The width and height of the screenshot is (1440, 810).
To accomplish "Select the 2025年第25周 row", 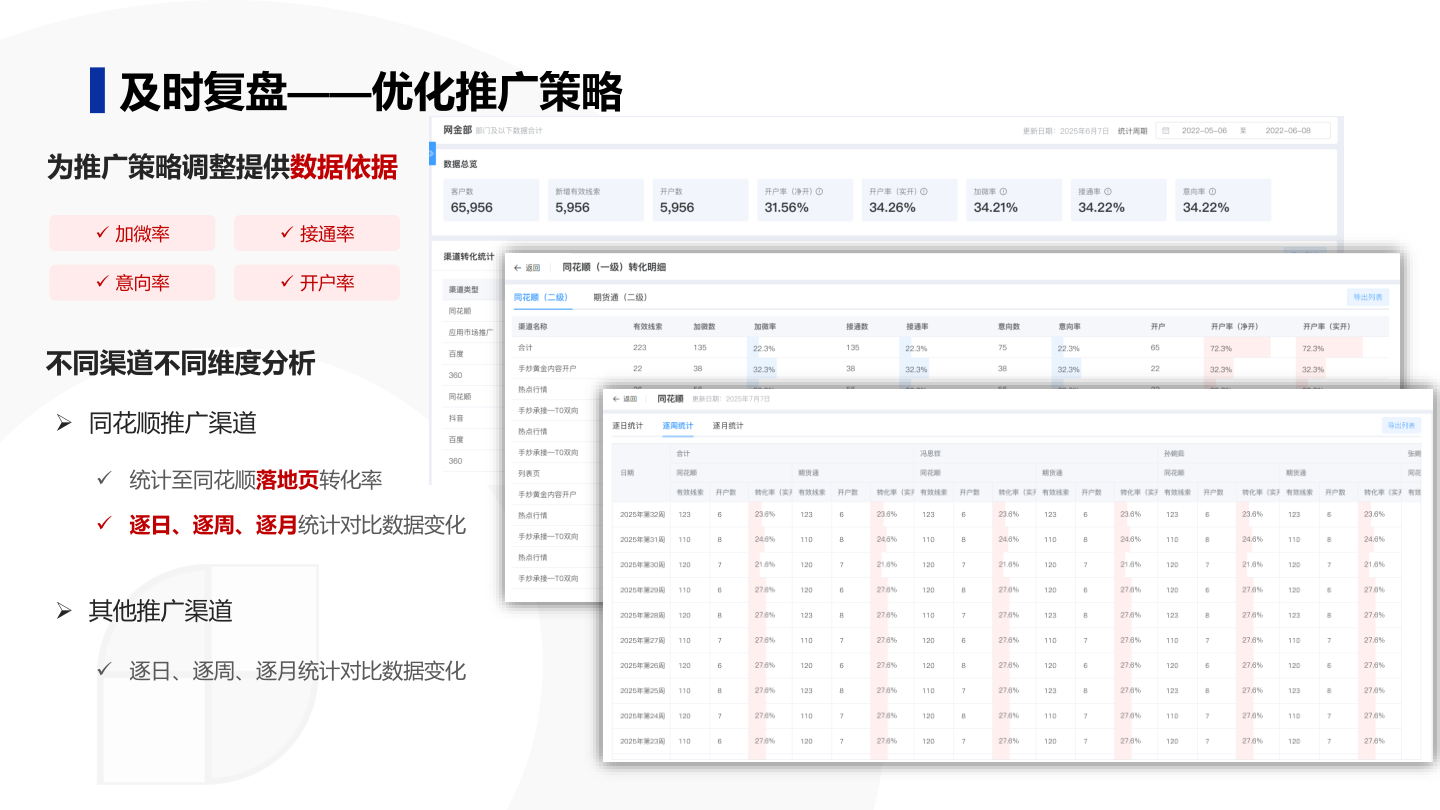I will tap(1014, 690).
